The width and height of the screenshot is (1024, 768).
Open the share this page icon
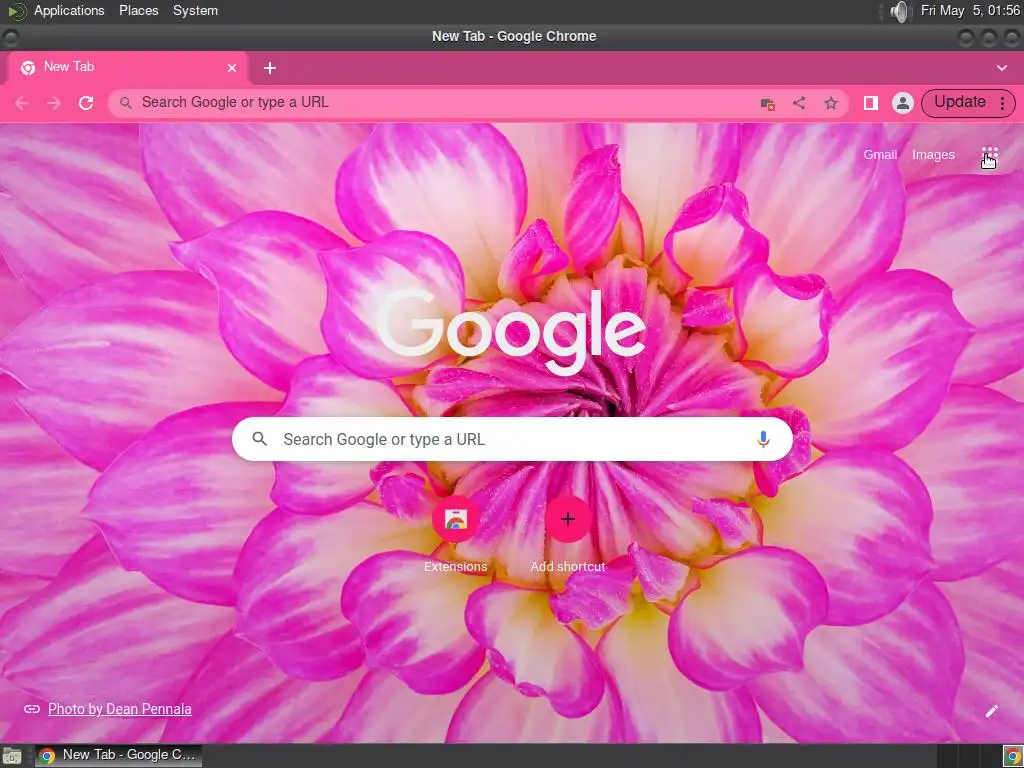(x=799, y=103)
